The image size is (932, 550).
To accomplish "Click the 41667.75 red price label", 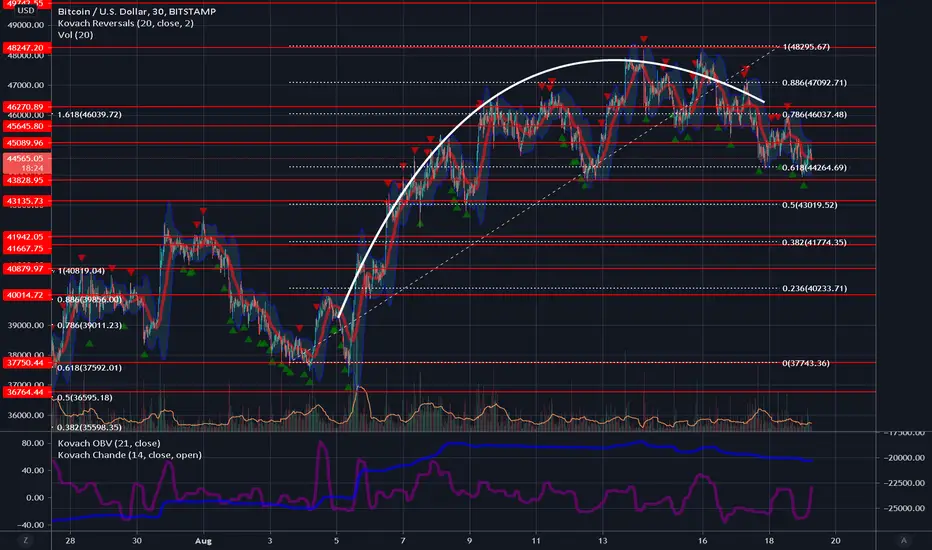I will [27, 248].
